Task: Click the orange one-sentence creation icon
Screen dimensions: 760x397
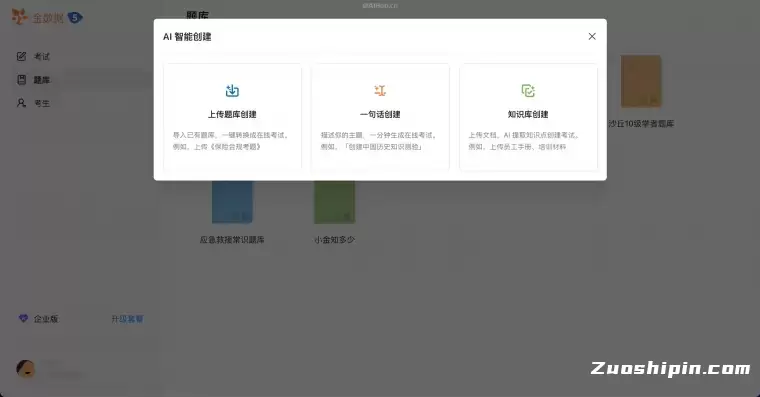Action: [x=380, y=91]
